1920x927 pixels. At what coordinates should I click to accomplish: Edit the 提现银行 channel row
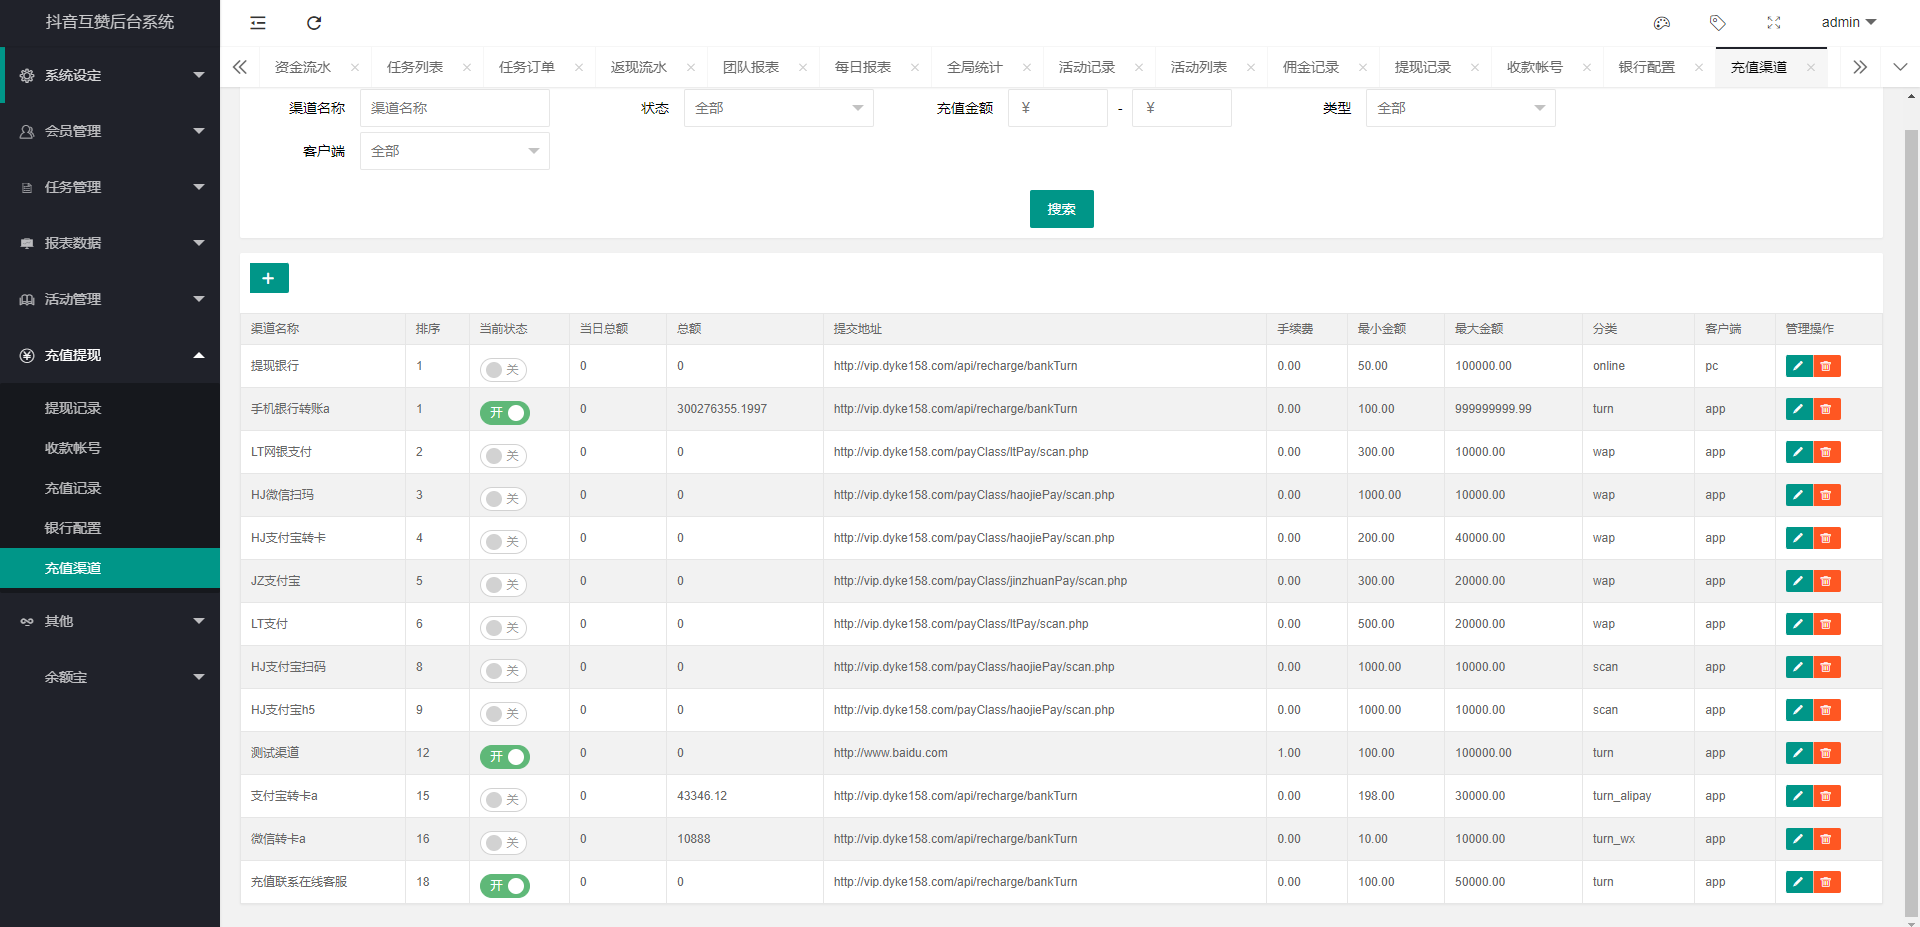coord(1798,366)
